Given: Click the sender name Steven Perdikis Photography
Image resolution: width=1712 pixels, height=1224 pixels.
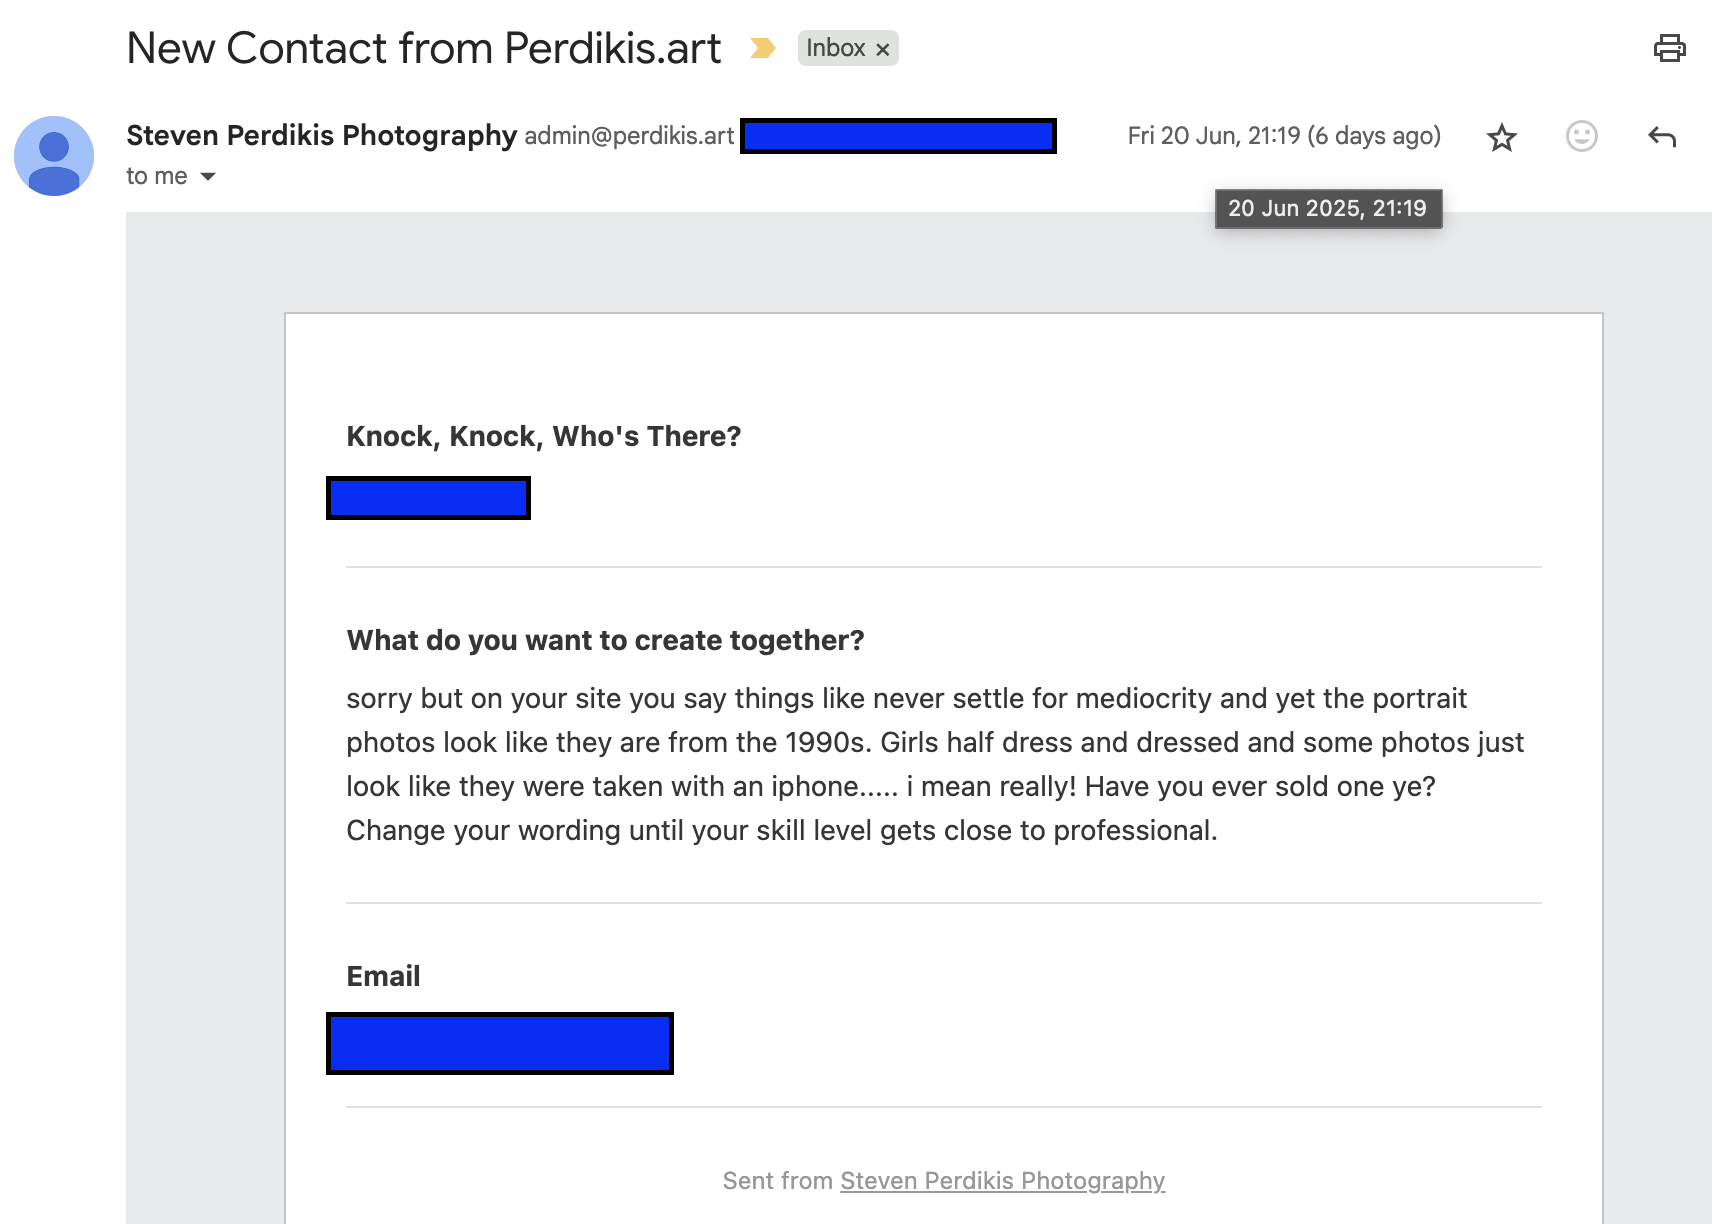Looking at the screenshot, I should pyautogui.click(x=321, y=135).
